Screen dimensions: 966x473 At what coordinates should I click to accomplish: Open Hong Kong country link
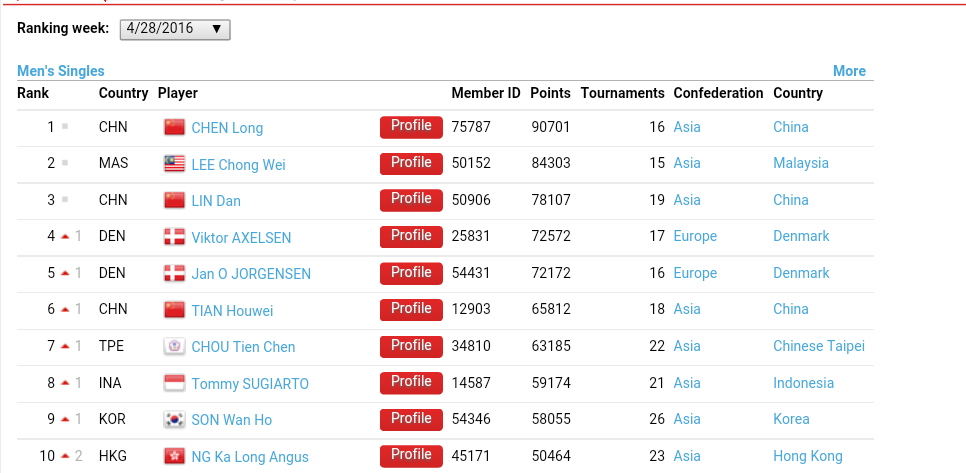[807, 456]
